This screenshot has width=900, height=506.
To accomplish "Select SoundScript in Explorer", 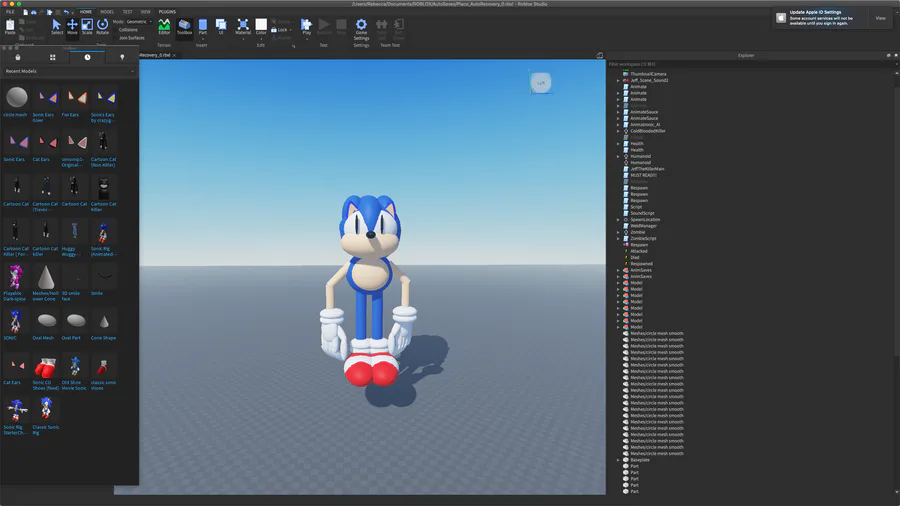I will [642, 213].
